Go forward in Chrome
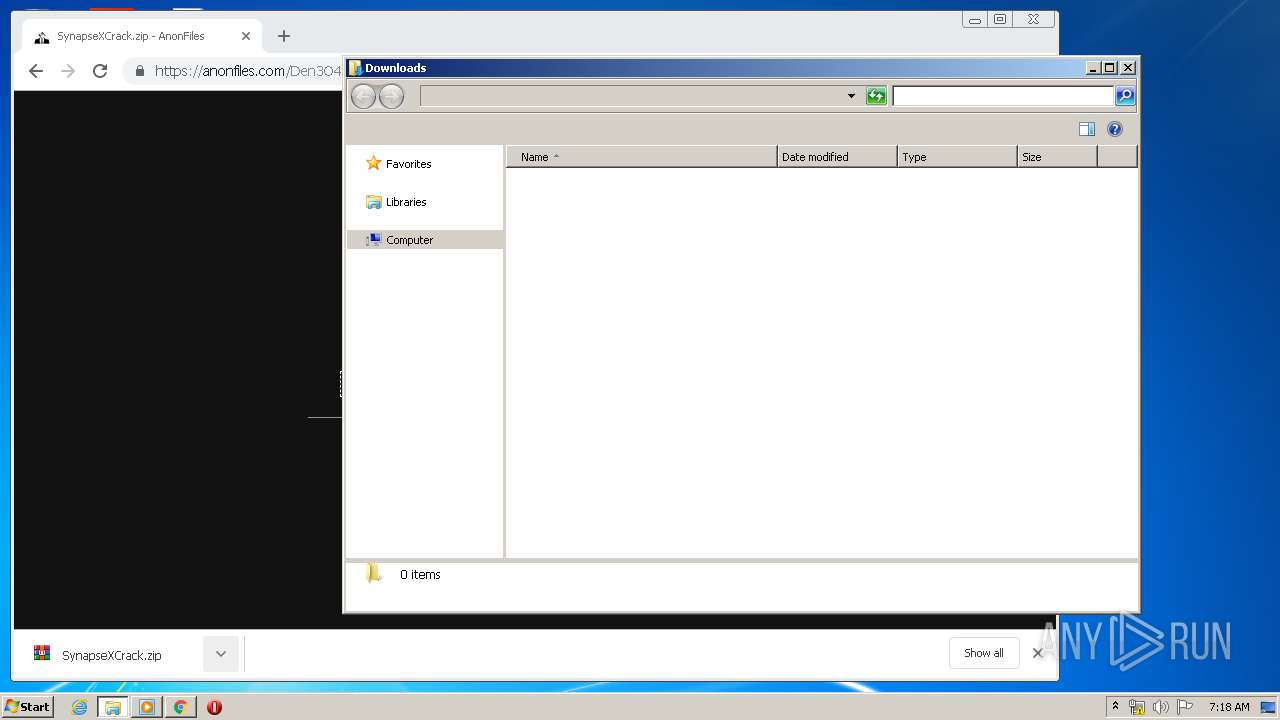 tap(68, 71)
